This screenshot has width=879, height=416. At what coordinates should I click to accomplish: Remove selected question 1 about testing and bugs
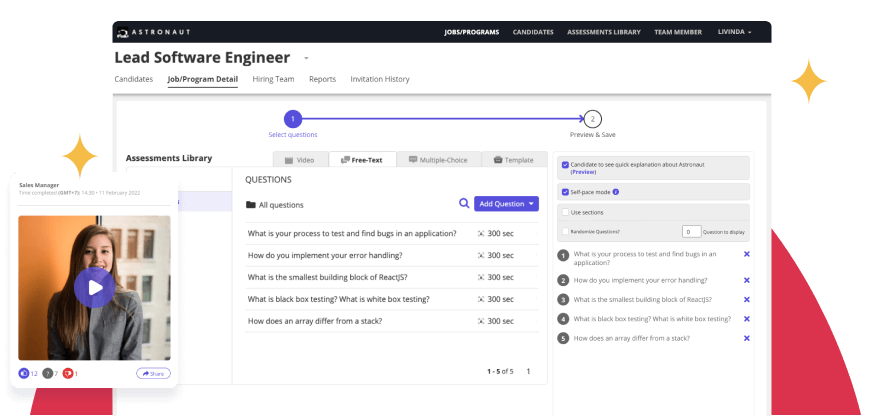(747, 254)
